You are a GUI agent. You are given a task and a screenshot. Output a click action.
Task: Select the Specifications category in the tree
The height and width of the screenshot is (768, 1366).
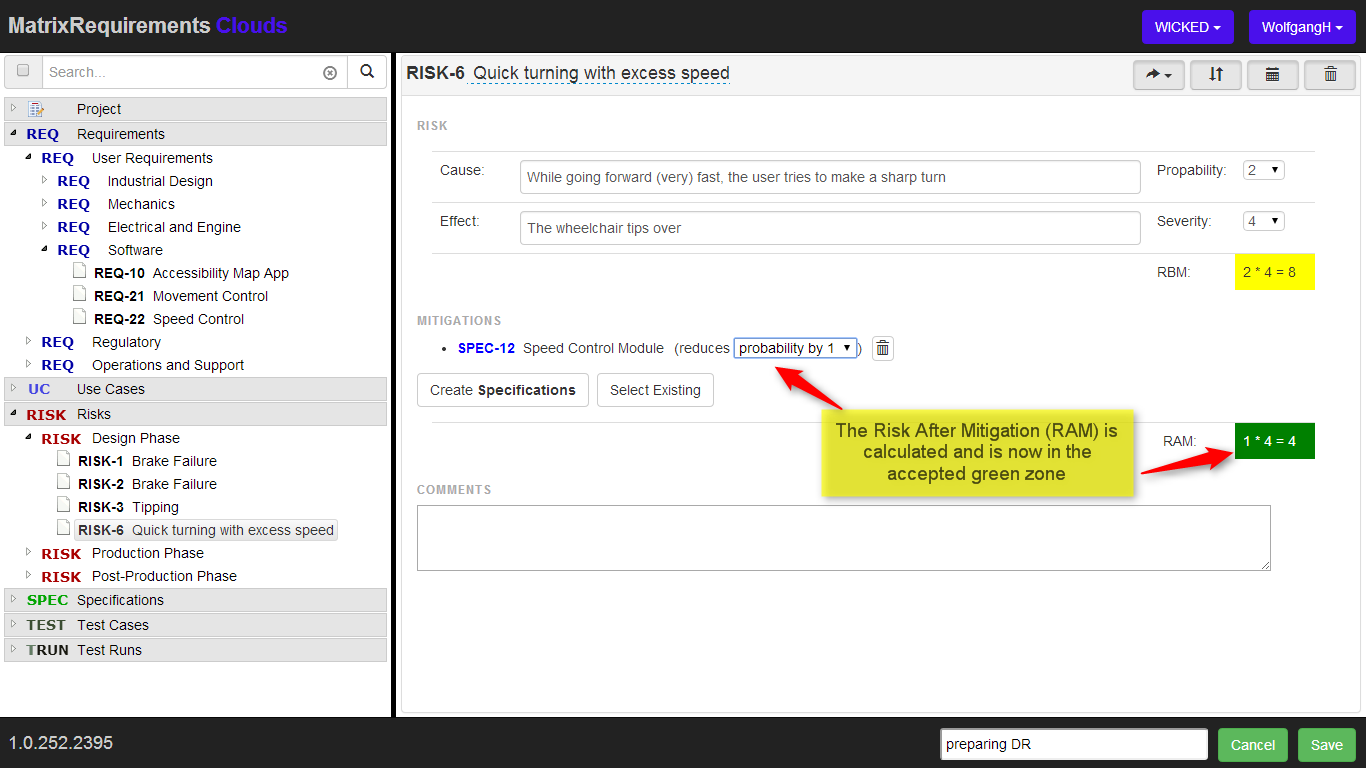196,600
